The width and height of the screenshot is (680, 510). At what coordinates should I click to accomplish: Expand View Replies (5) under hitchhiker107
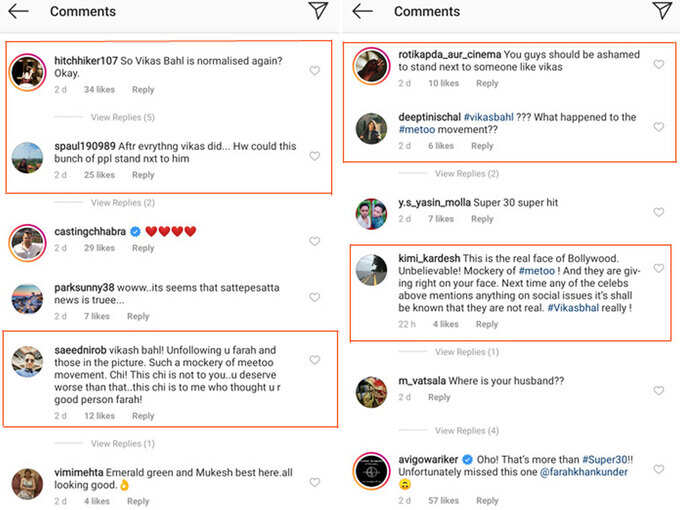pos(123,117)
